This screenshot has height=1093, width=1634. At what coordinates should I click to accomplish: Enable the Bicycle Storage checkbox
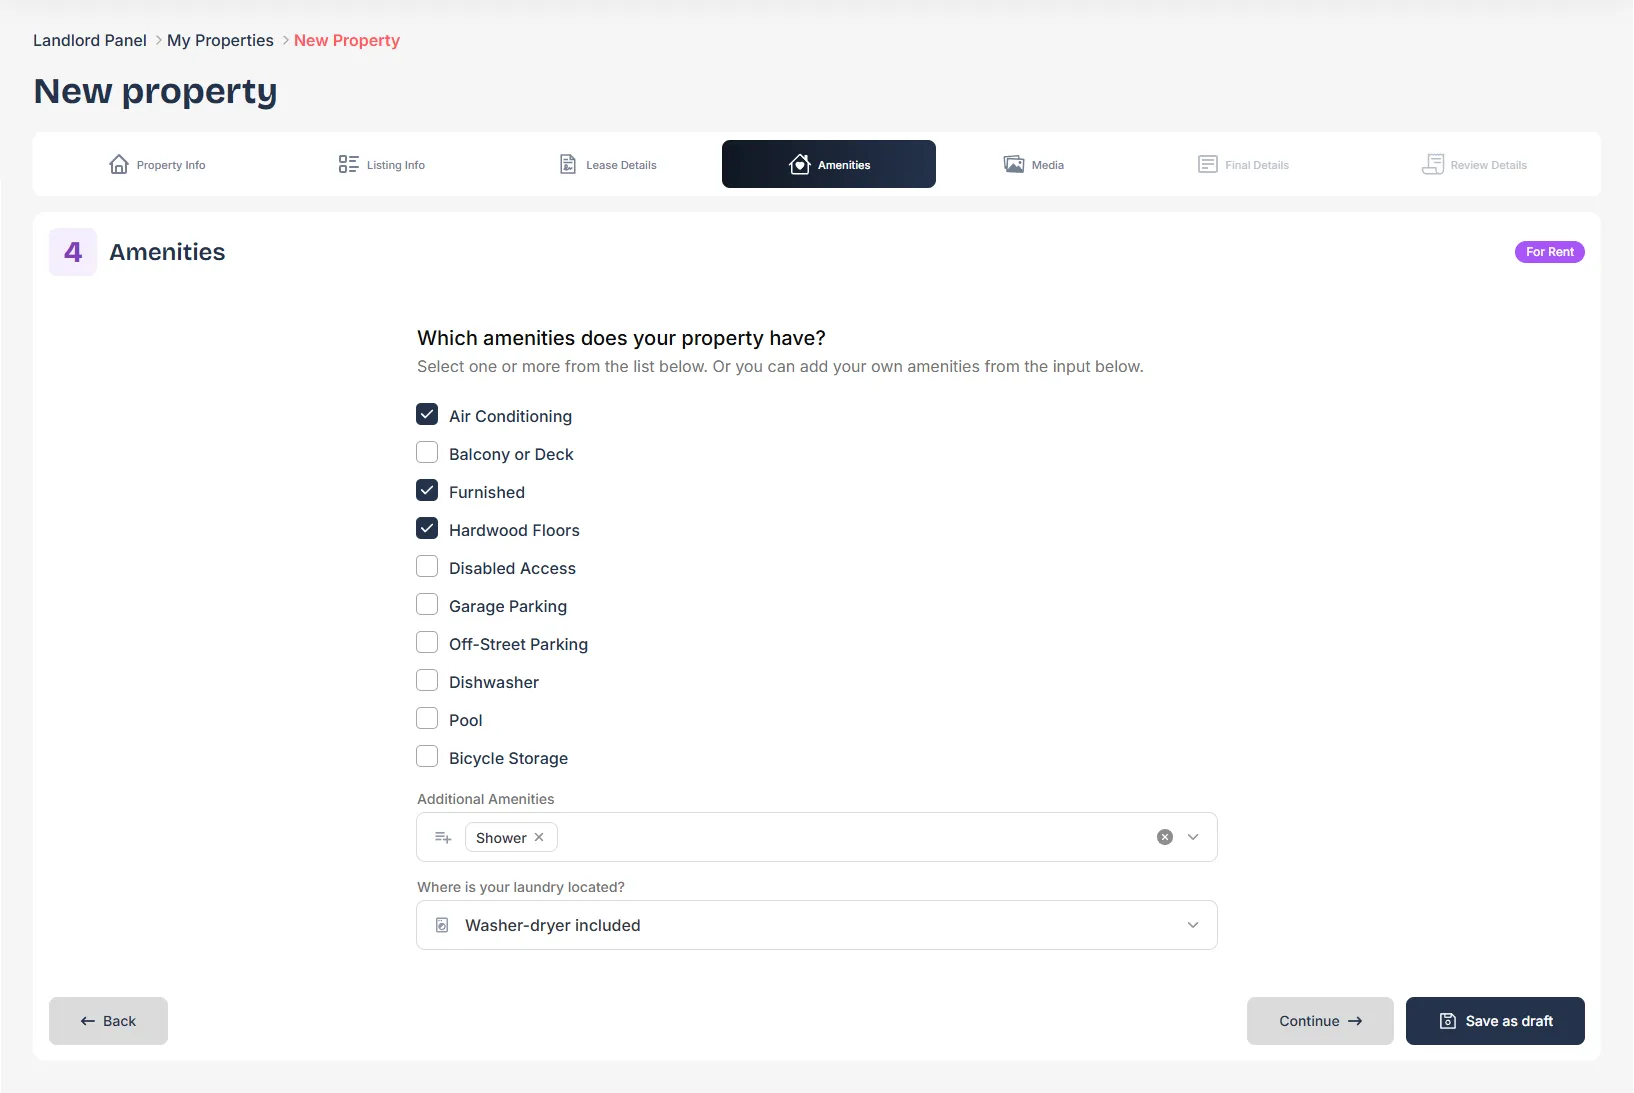point(427,756)
